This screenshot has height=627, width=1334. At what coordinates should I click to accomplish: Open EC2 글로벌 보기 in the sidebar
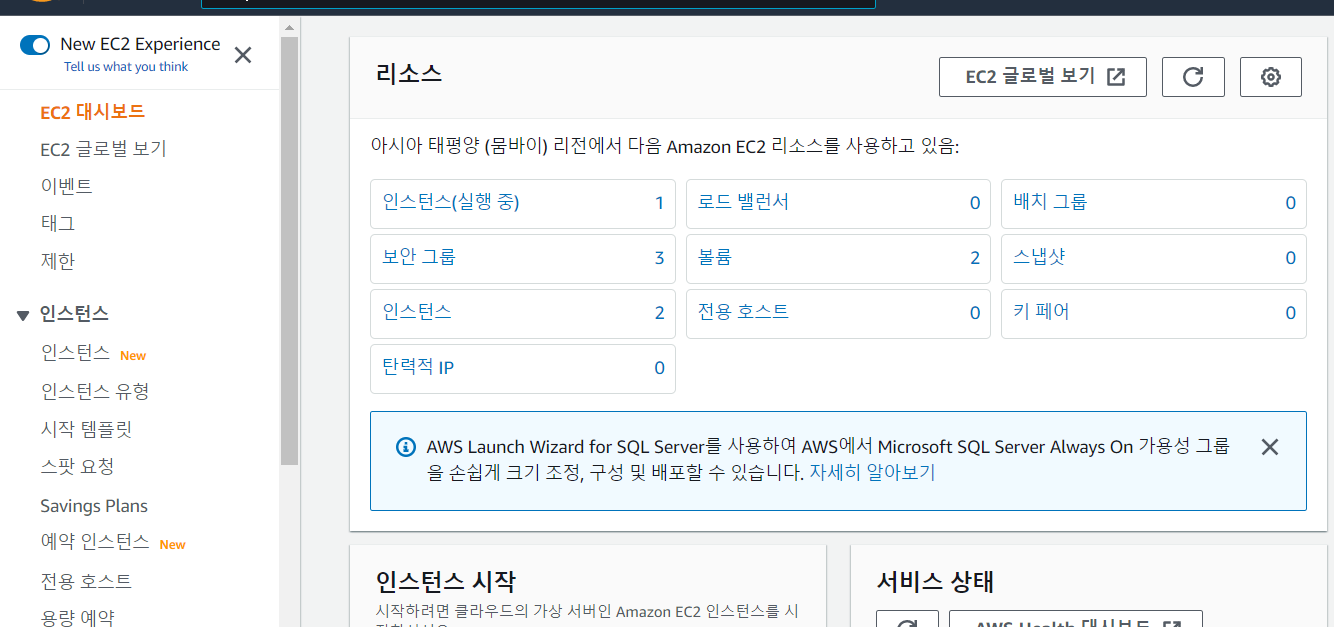pos(103,149)
